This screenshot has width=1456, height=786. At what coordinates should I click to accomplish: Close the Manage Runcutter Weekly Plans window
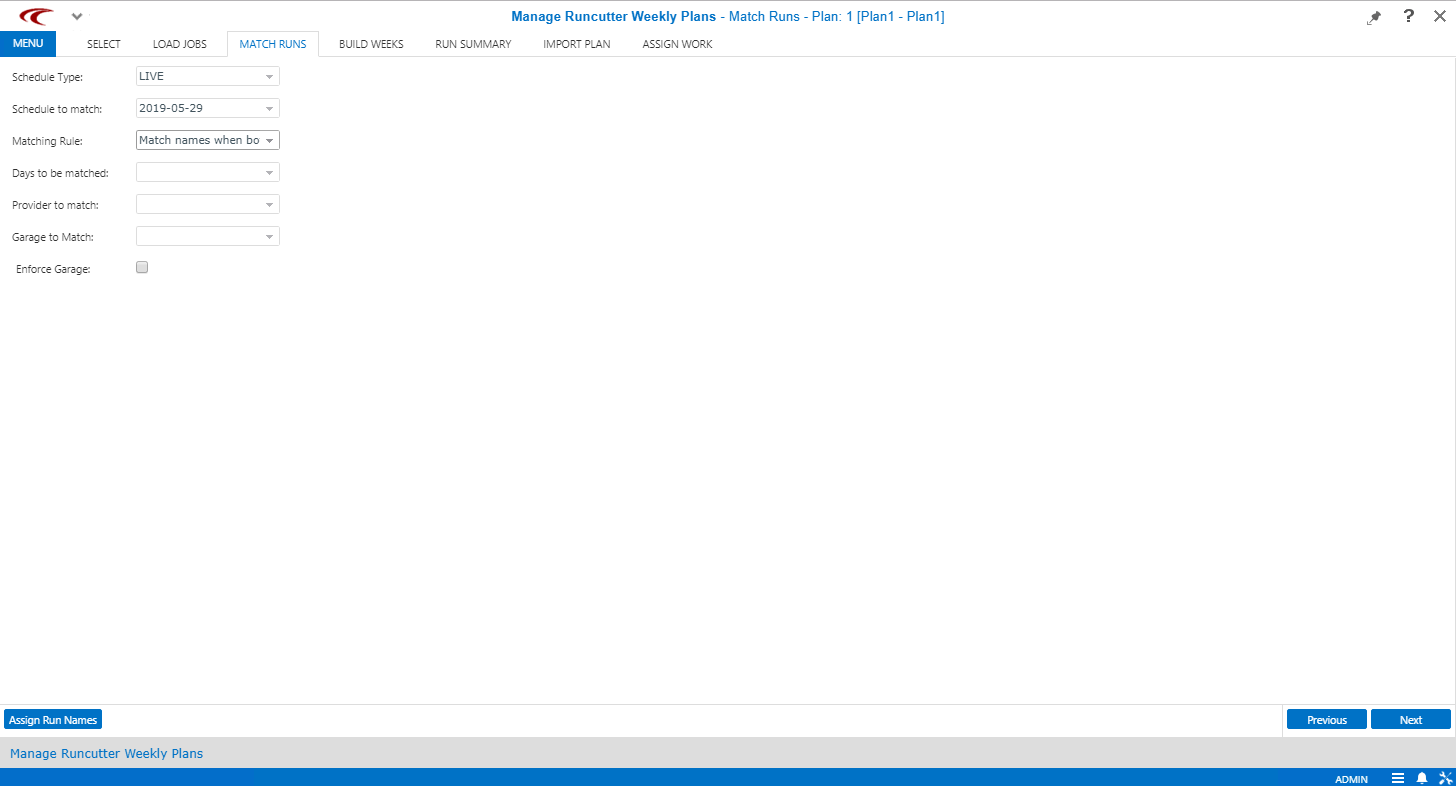1440,16
